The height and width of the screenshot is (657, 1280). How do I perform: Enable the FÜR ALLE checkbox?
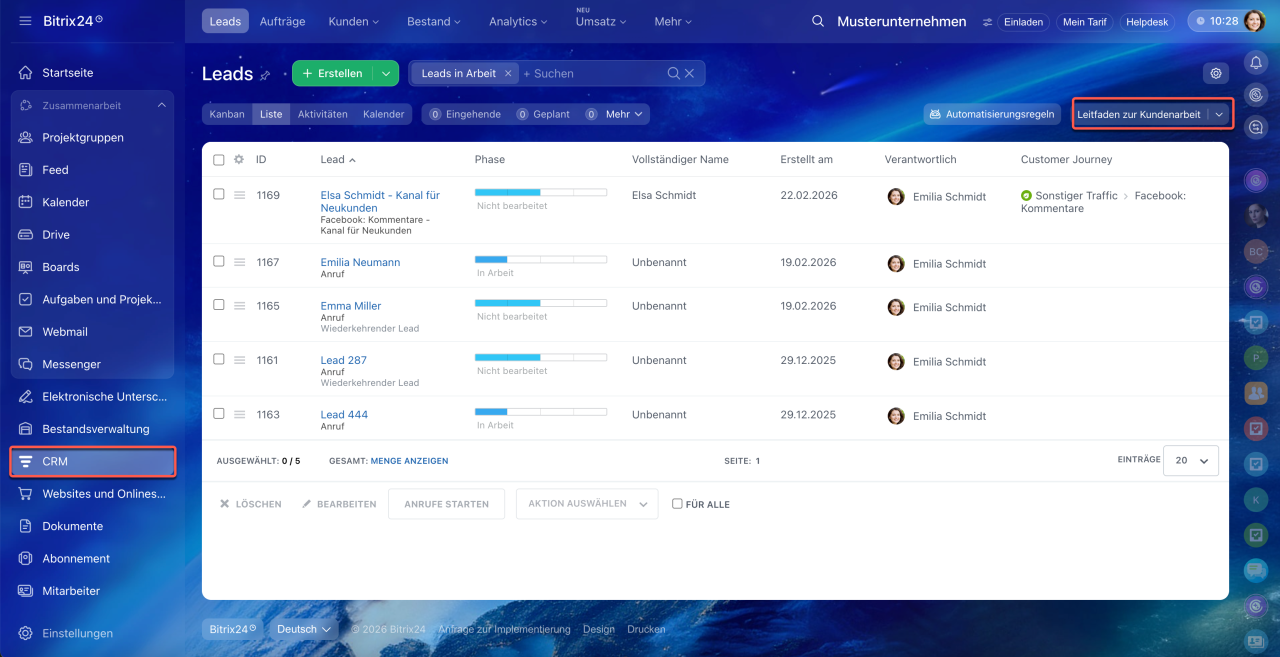click(677, 504)
